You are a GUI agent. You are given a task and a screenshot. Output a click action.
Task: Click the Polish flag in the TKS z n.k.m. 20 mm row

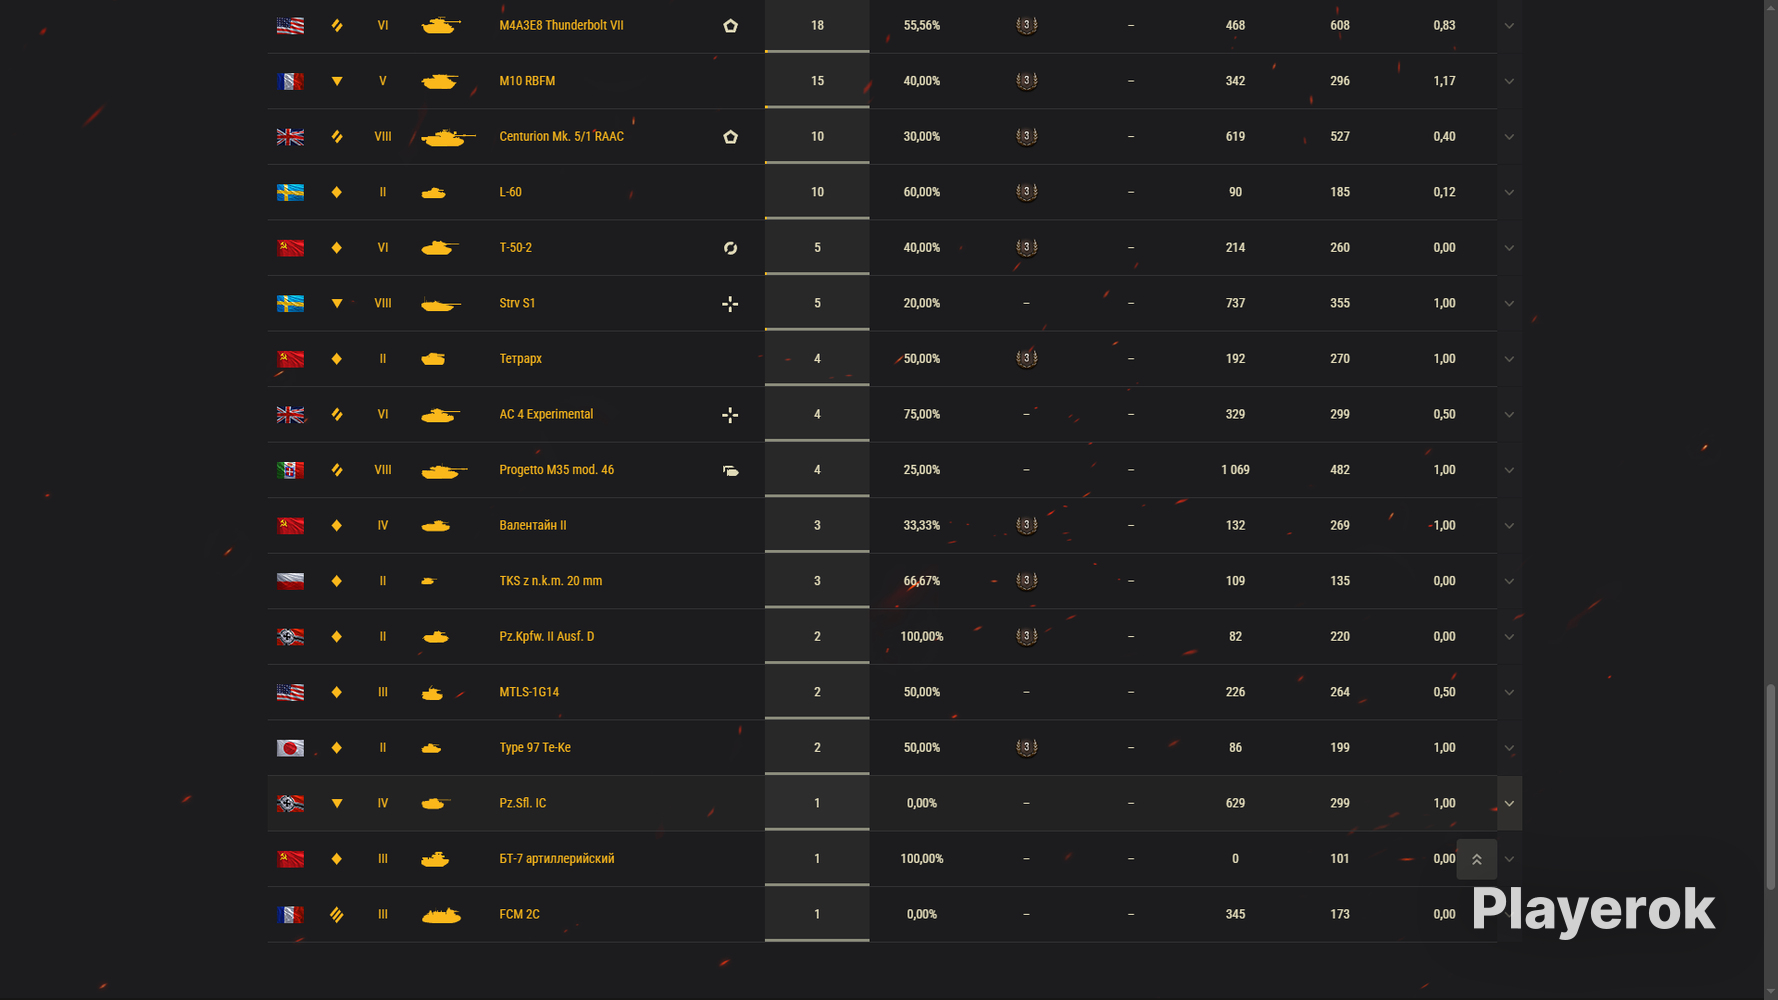[290, 581]
